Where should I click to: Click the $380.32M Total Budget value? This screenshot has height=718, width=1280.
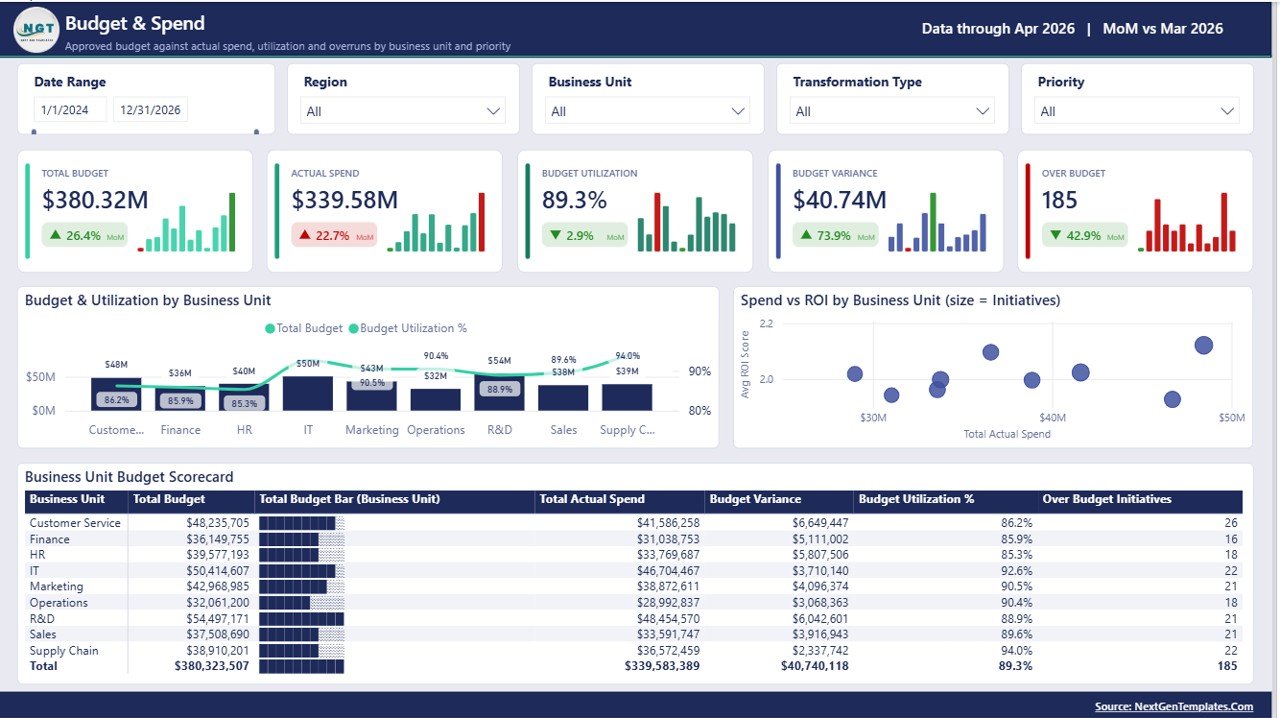click(95, 200)
